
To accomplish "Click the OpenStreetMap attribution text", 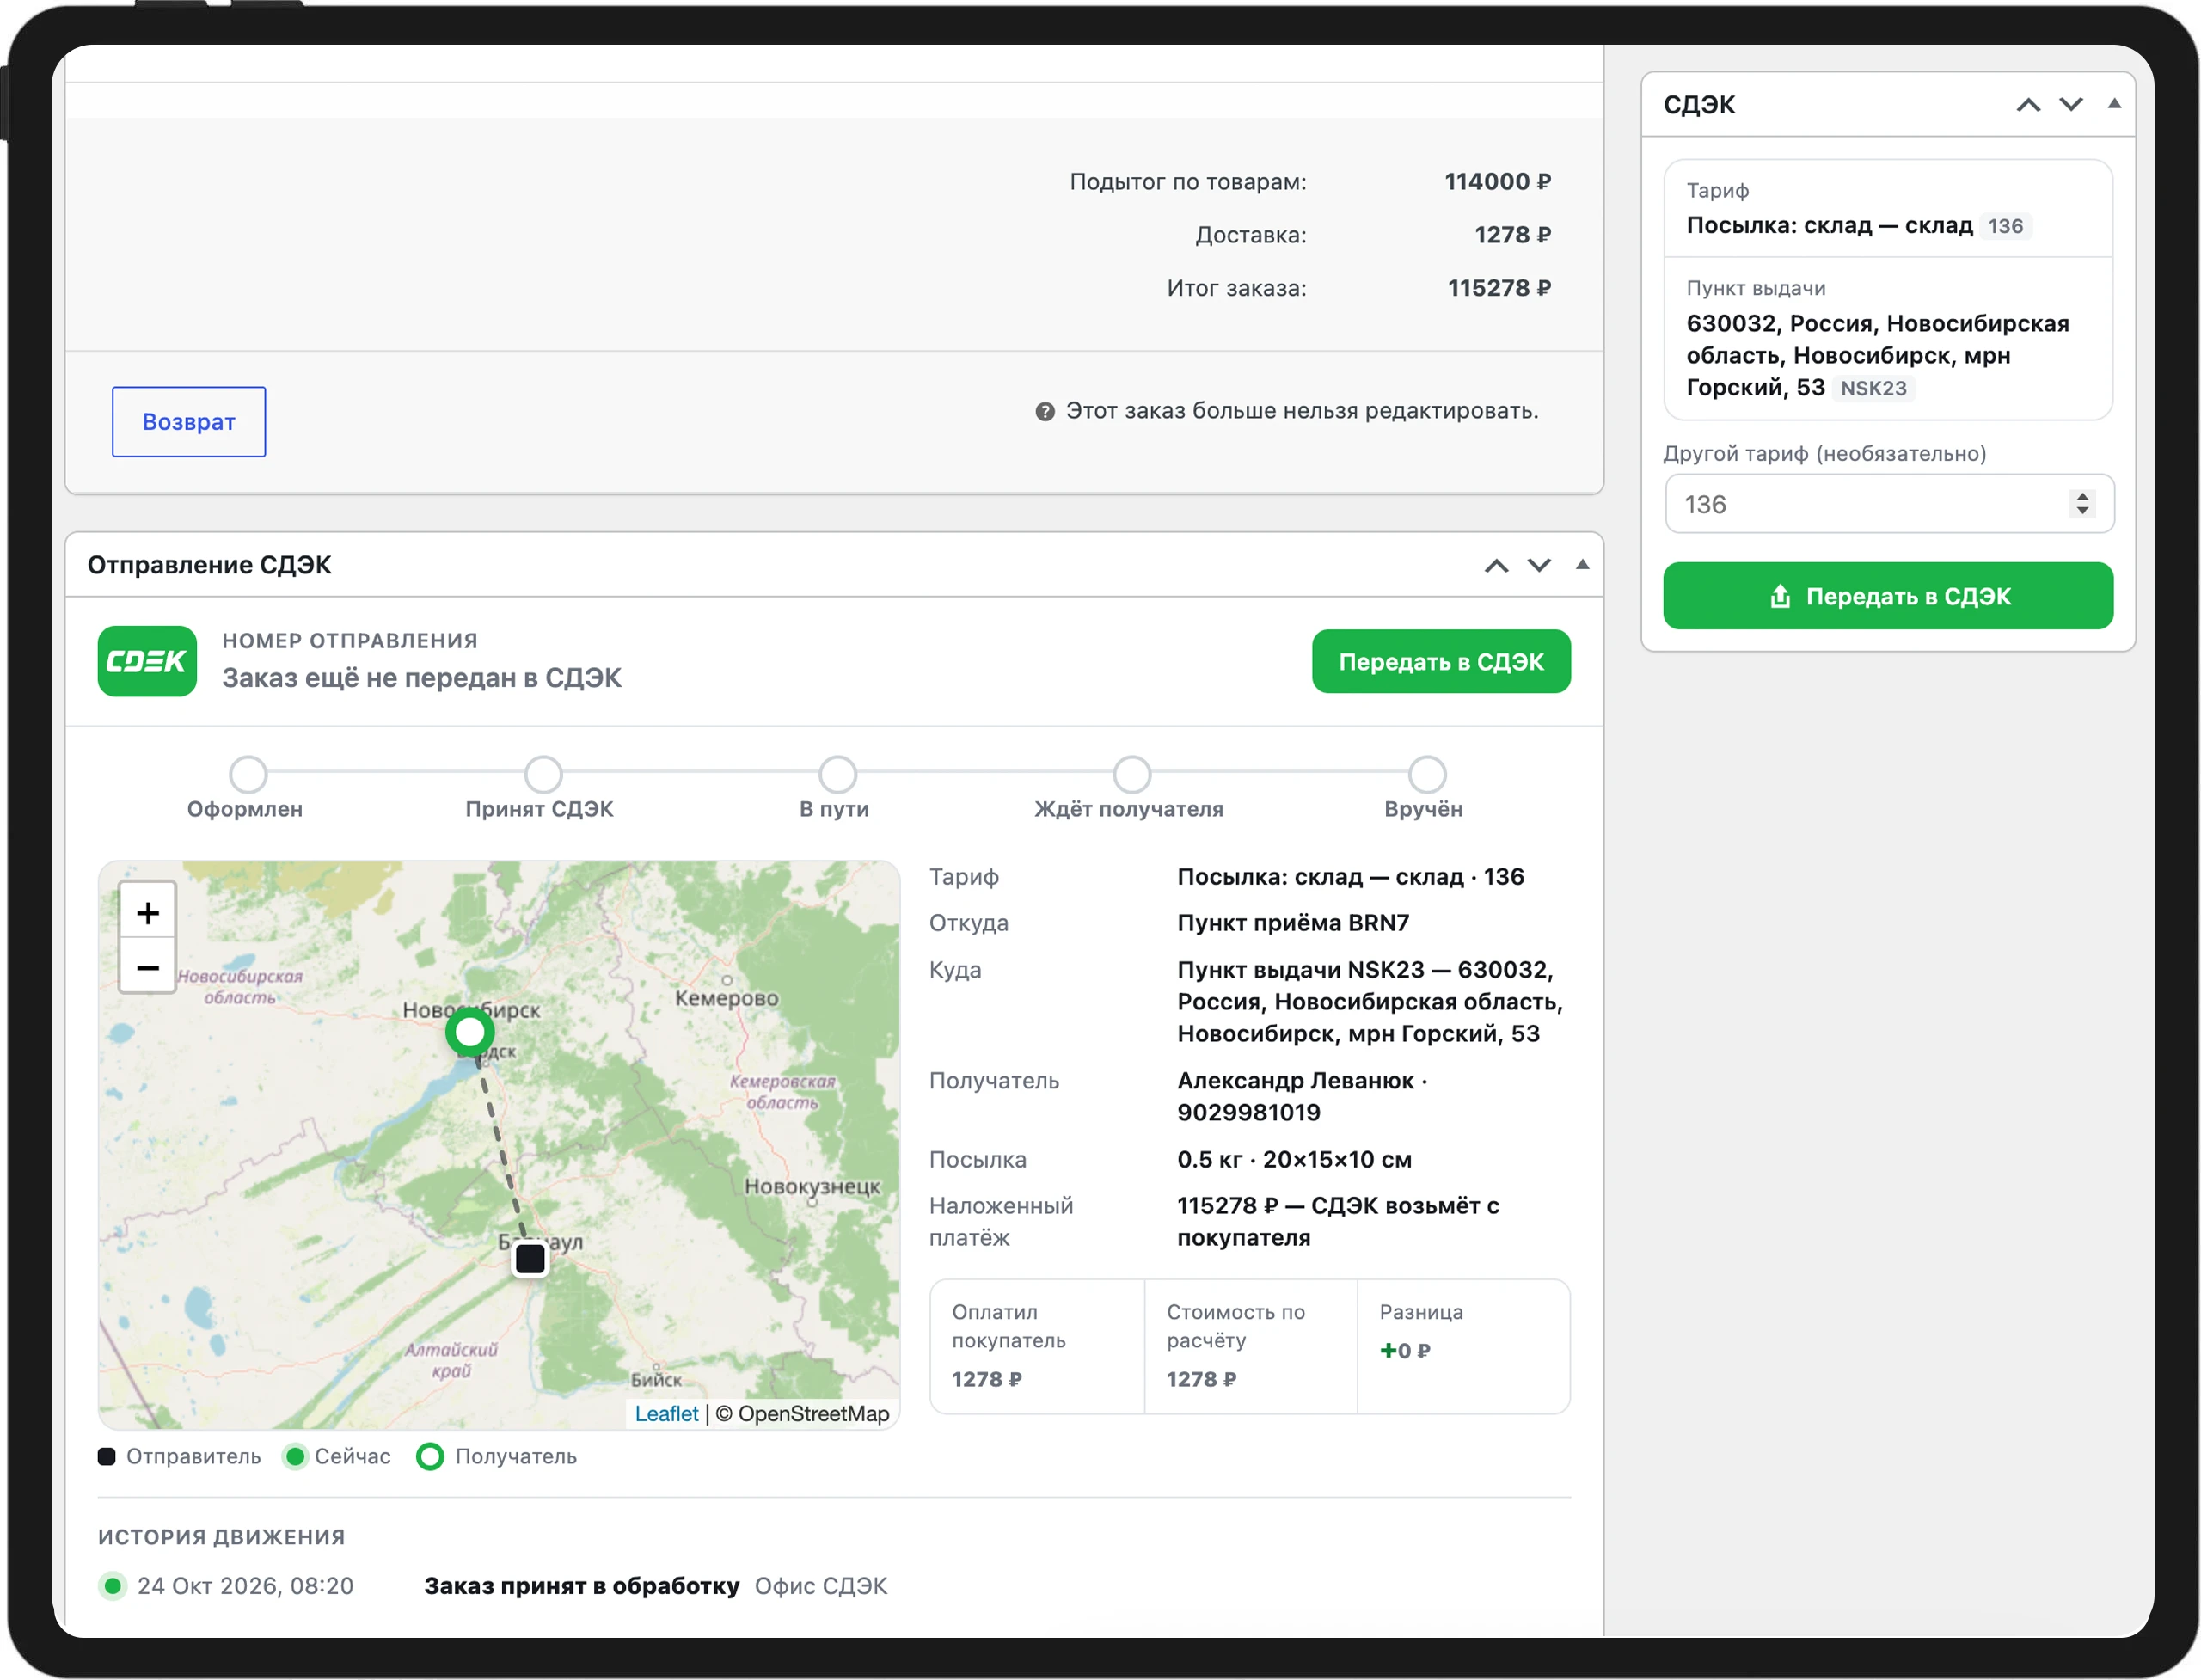I will [x=802, y=1413].
